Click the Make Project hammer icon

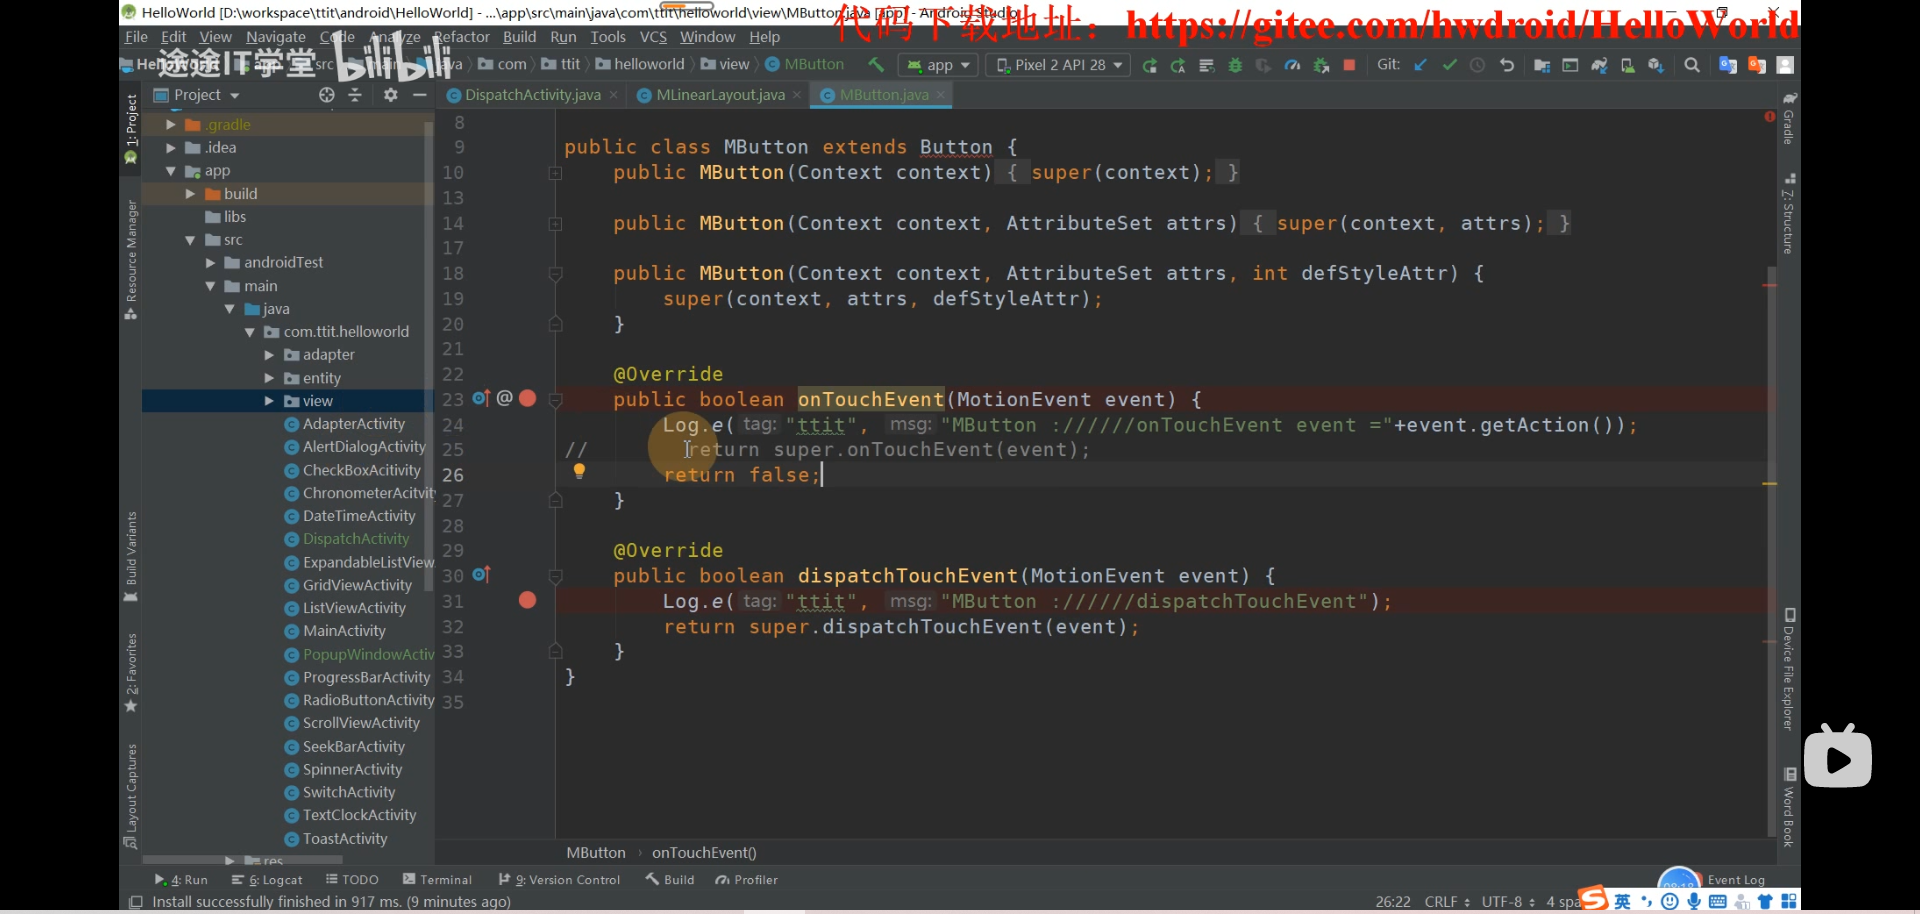pyautogui.click(x=876, y=65)
